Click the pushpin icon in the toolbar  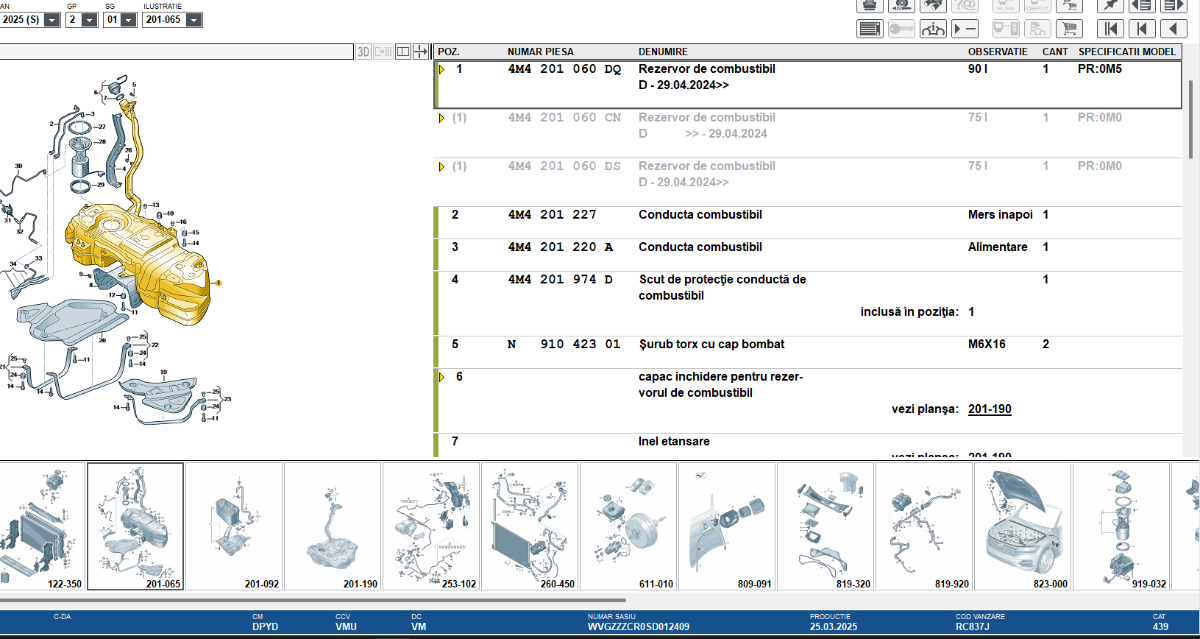(1108, 5)
